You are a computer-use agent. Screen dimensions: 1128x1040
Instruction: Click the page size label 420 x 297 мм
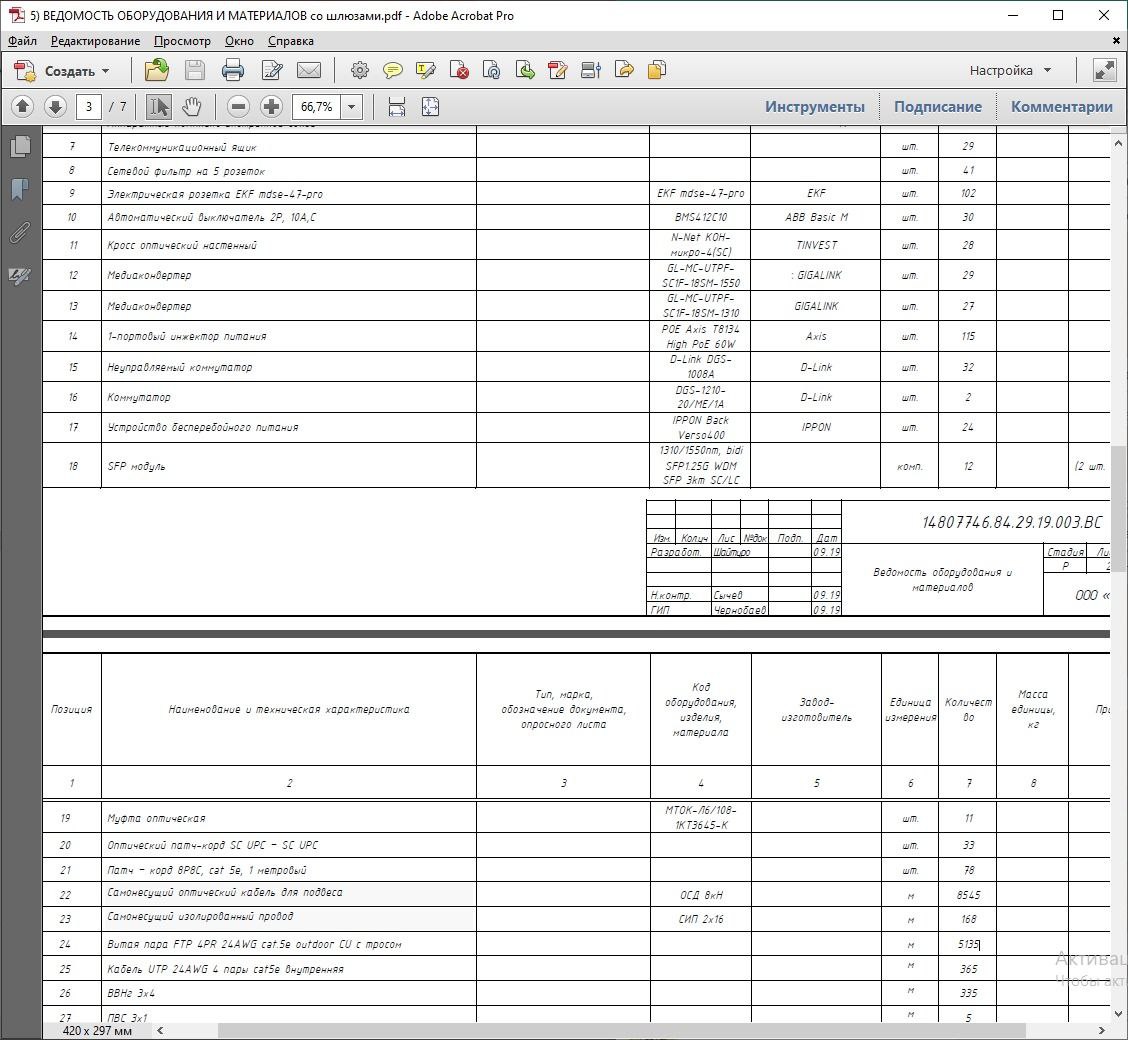[x=97, y=1030]
